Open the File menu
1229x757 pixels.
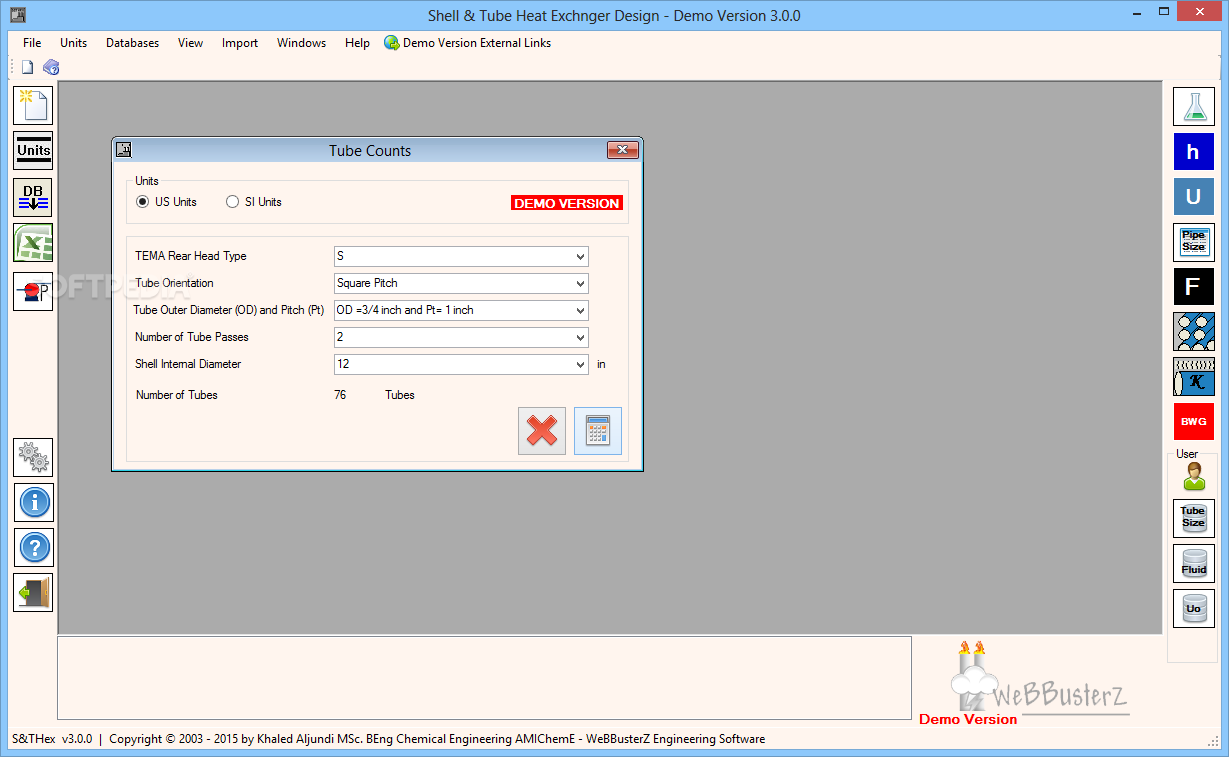tap(32, 43)
